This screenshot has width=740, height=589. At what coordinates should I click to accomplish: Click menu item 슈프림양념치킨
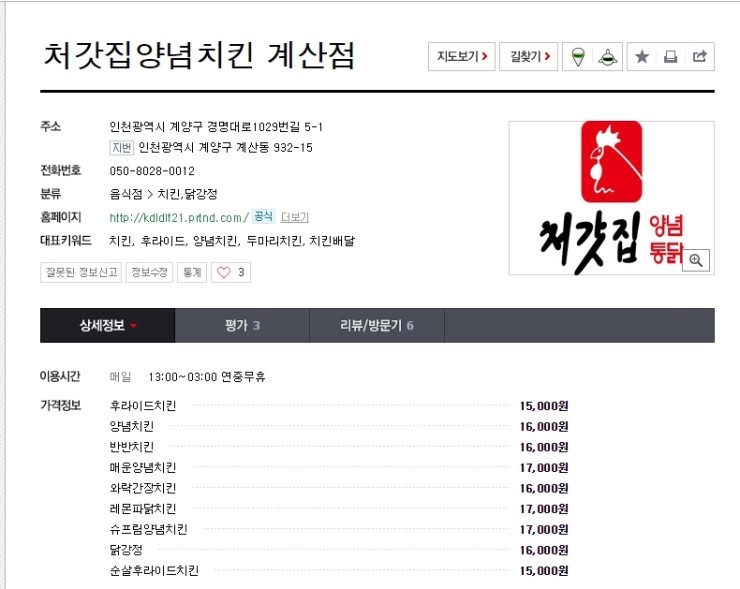(x=149, y=530)
